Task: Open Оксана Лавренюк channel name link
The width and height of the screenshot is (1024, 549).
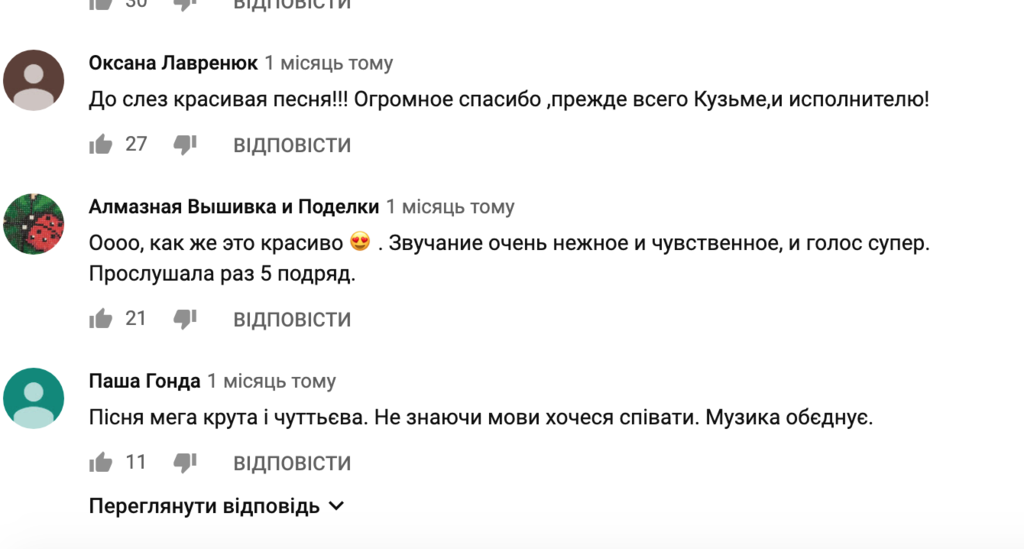Action: [x=173, y=63]
